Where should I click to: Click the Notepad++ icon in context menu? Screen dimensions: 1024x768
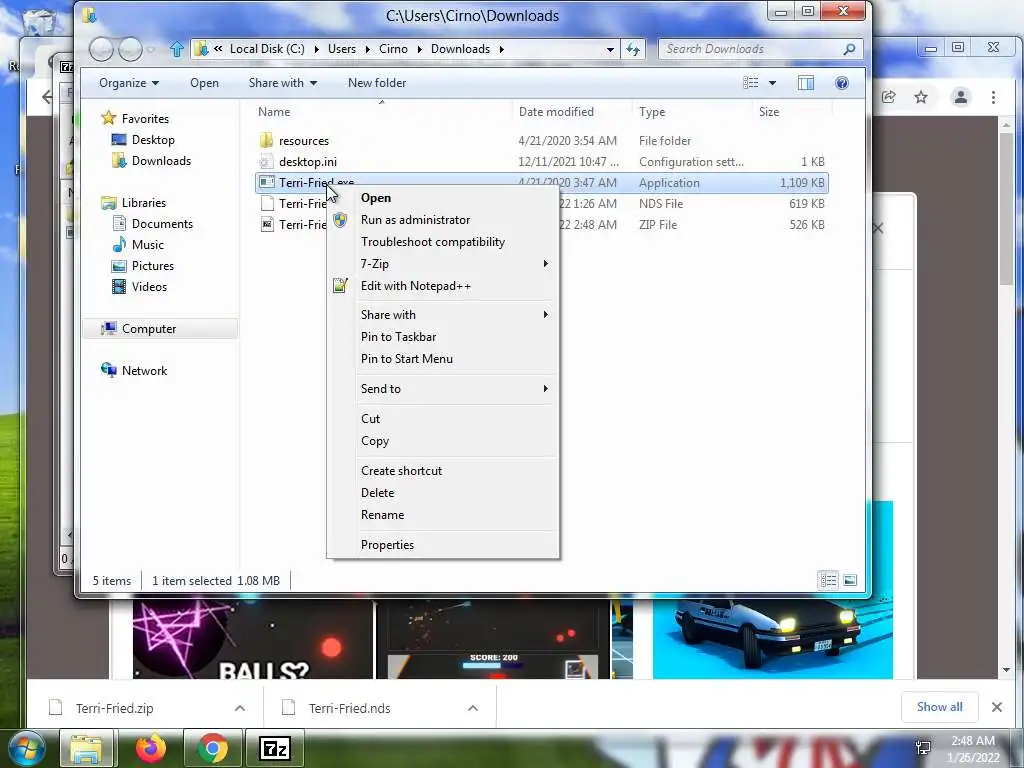click(x=340, y=285)
